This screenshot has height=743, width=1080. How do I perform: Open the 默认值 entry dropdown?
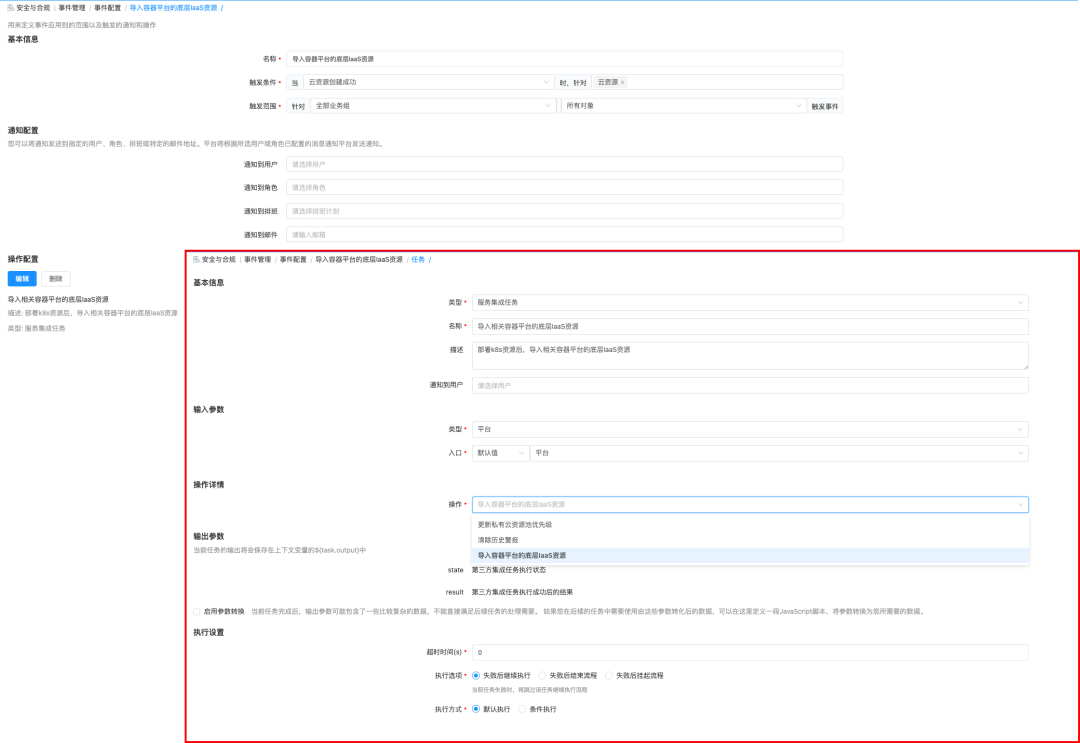pyautogui.click(x=500, y=452)
